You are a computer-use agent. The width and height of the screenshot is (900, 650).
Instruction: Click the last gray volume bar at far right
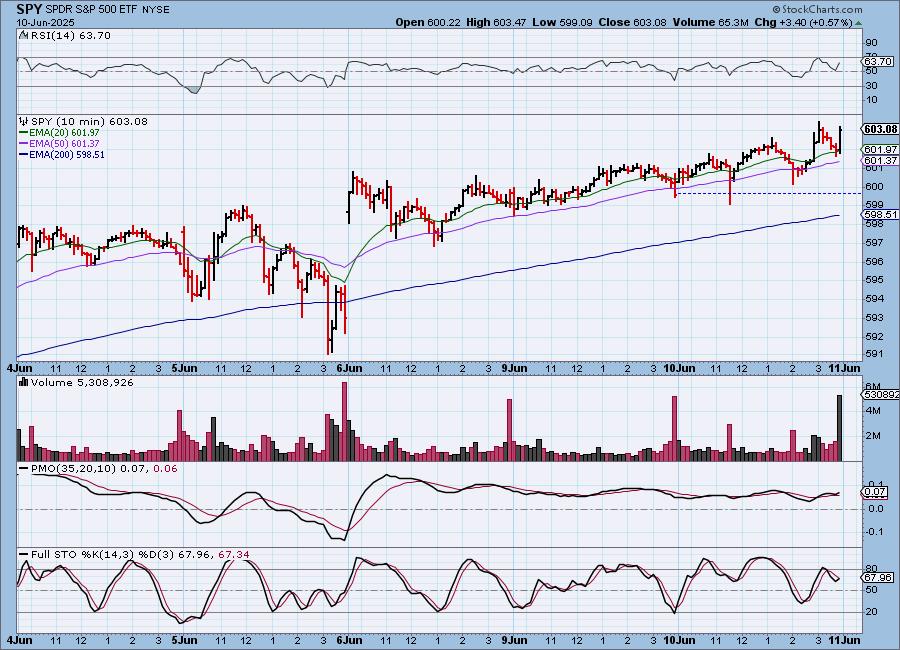[840, 428]
